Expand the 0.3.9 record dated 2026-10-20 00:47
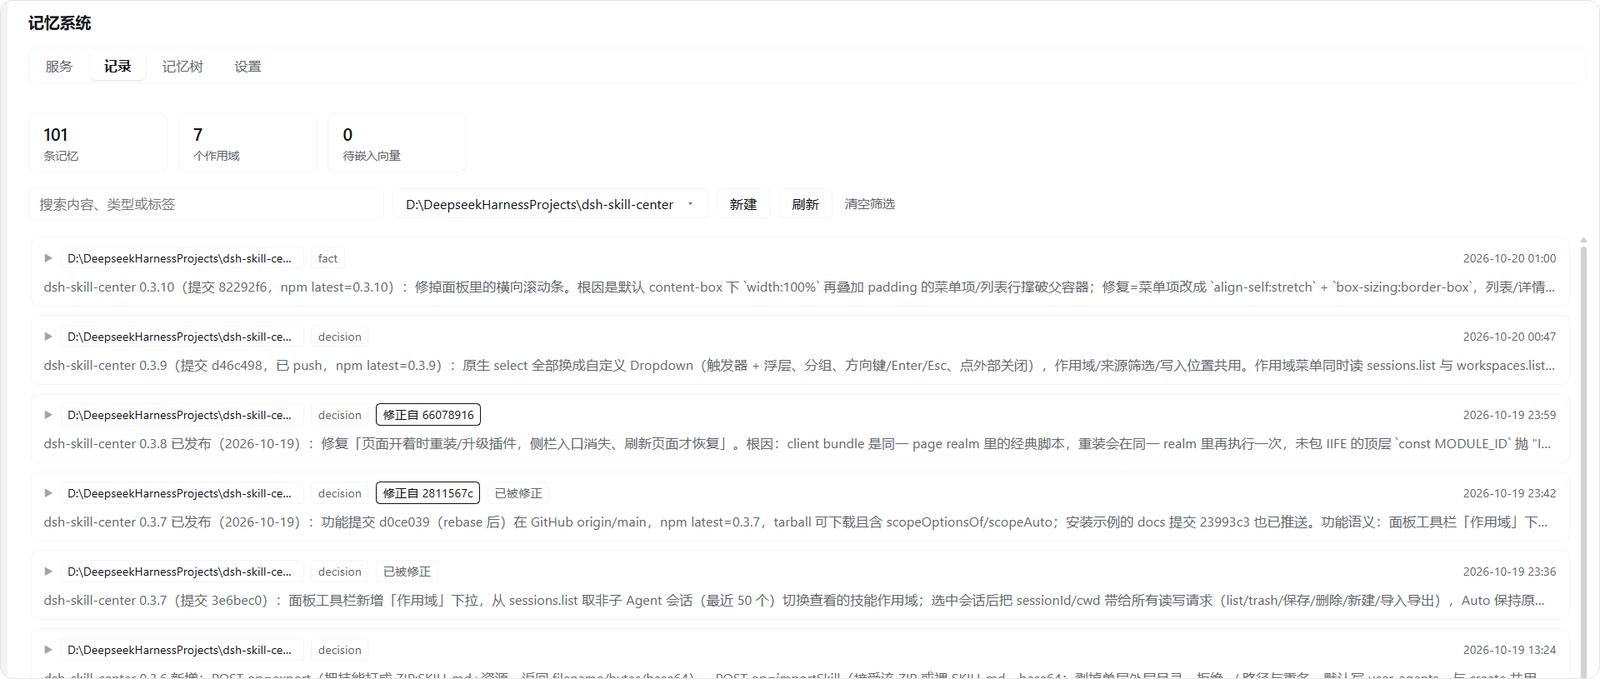Screen dimensions: 1600x679 click(48, 337)
